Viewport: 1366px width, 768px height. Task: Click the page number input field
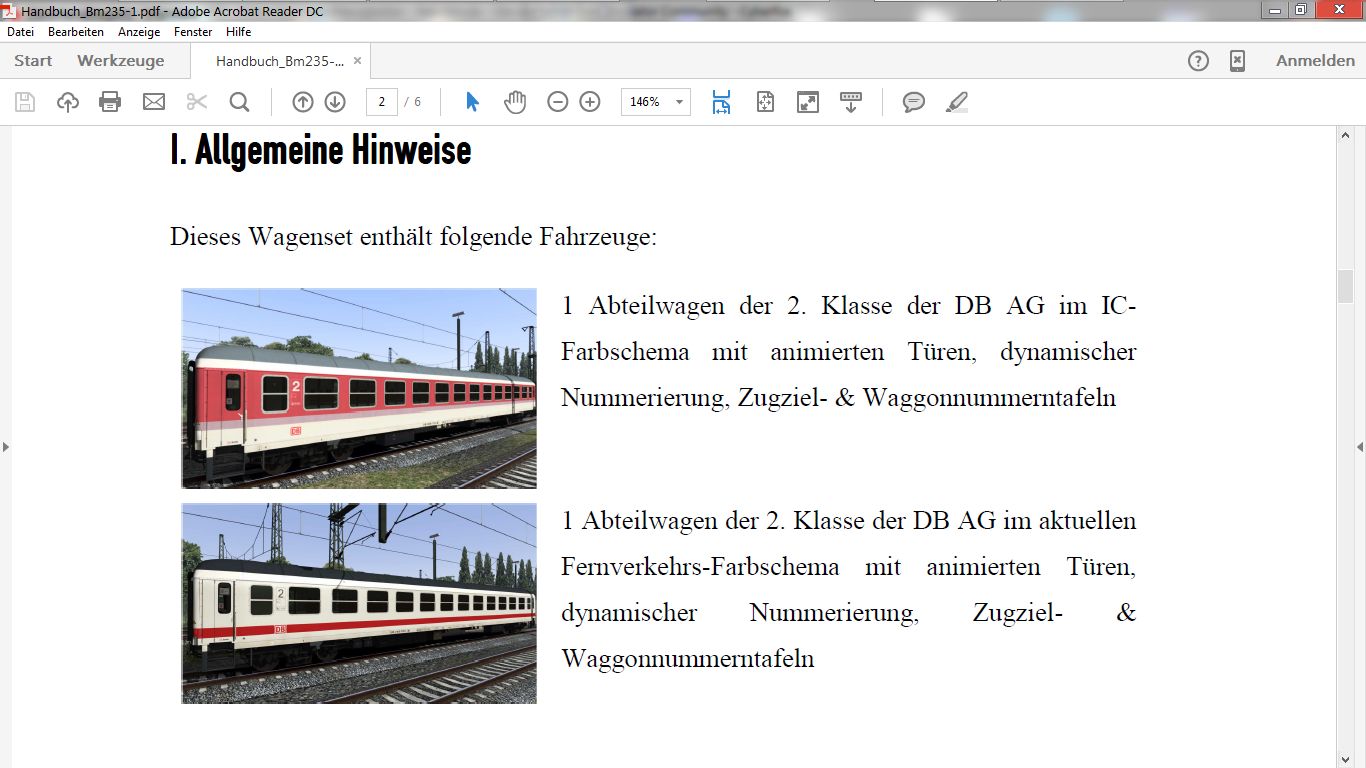click(382, 102)
